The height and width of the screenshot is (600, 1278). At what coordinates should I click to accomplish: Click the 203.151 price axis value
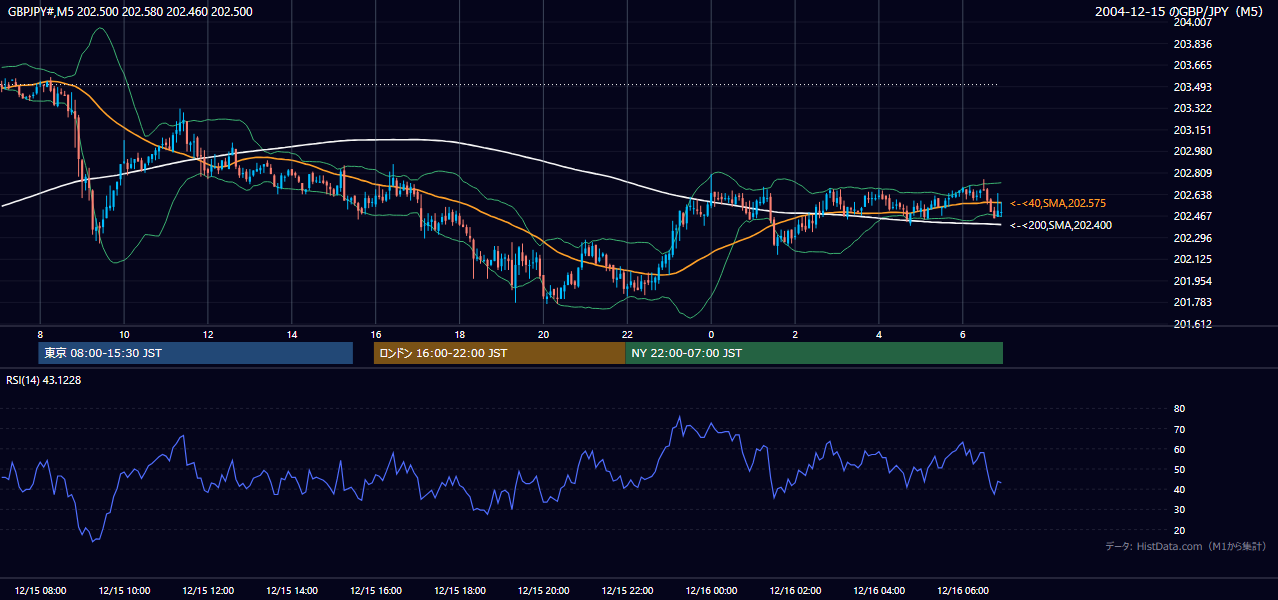(1192, 130)
